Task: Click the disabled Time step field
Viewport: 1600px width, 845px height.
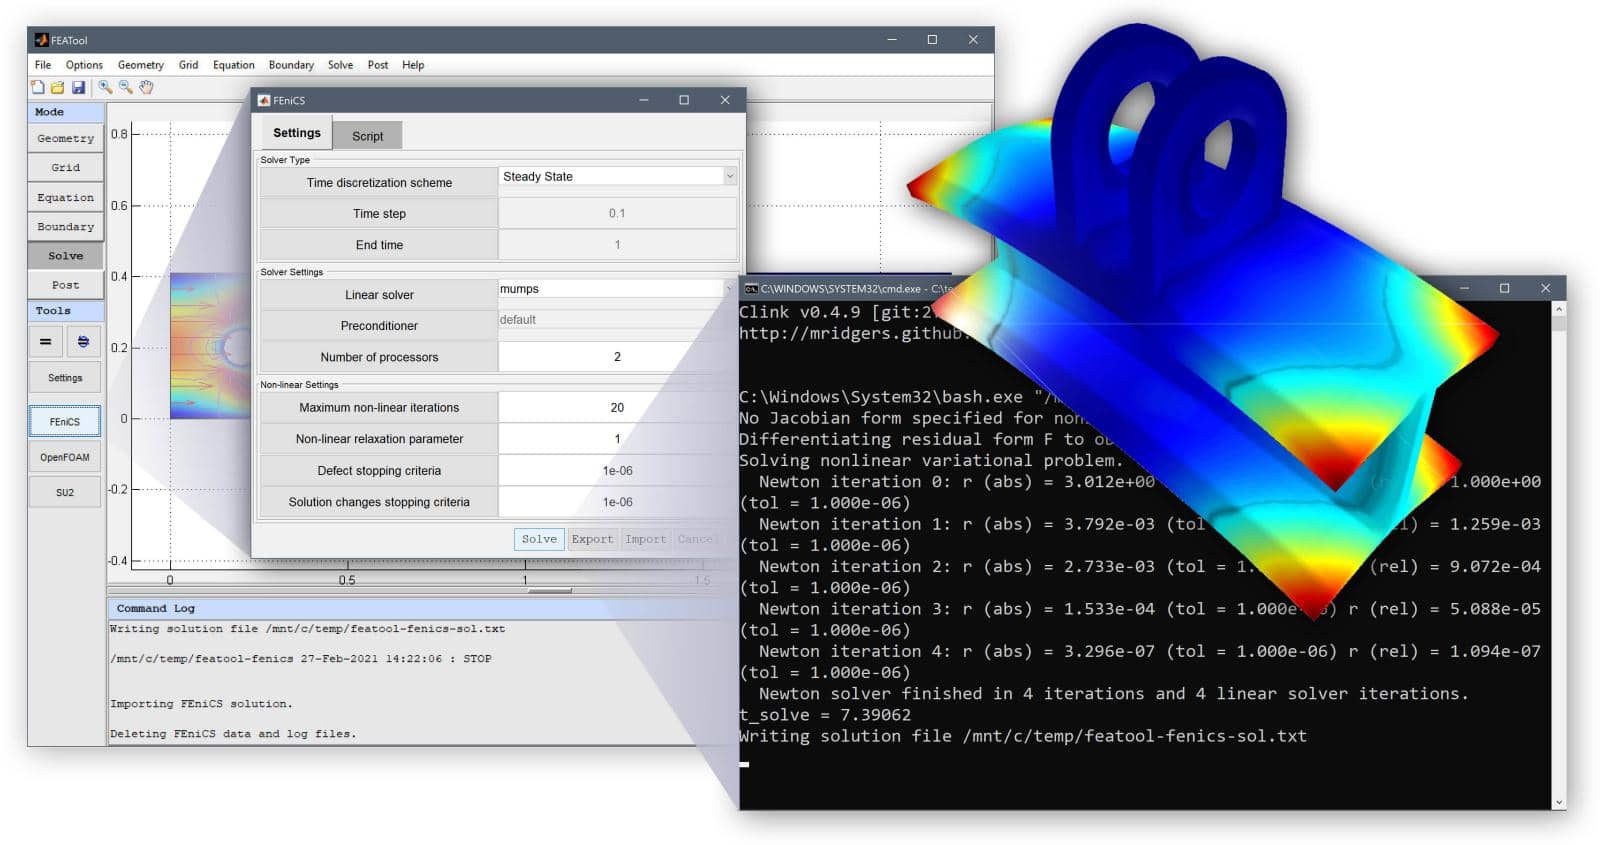Action: coord(618,214)
